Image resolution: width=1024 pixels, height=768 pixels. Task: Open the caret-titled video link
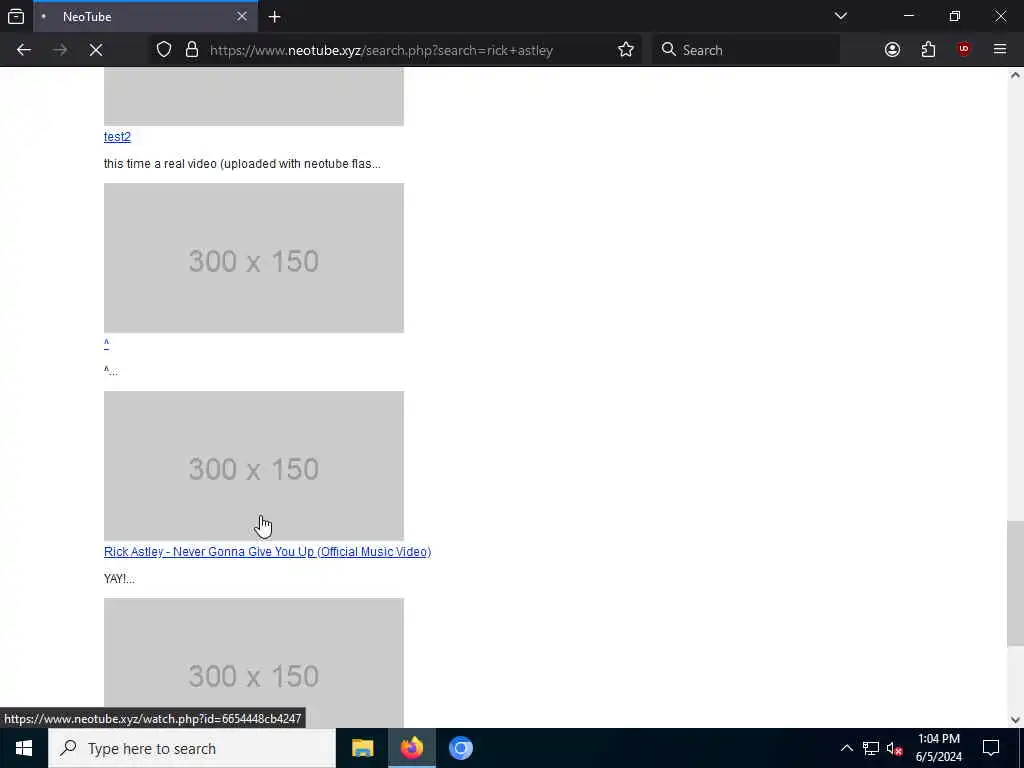[x=106, y=344]
